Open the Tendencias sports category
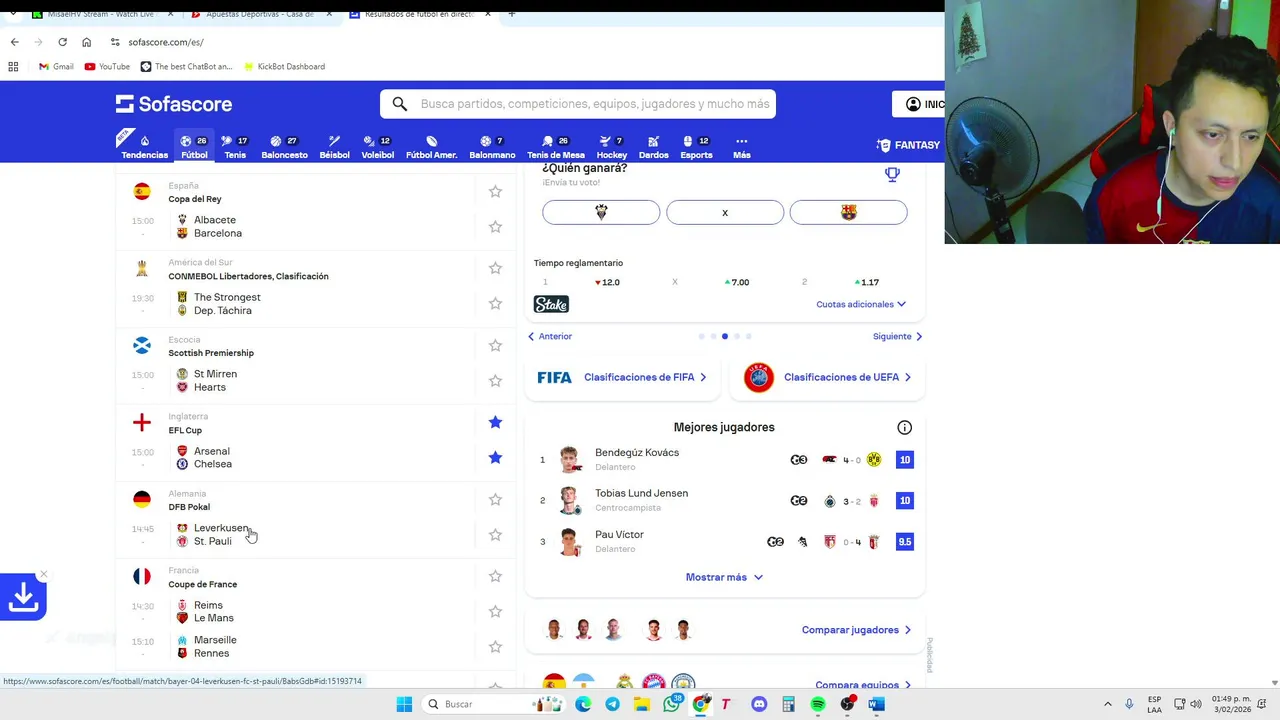 click(145, 147)
